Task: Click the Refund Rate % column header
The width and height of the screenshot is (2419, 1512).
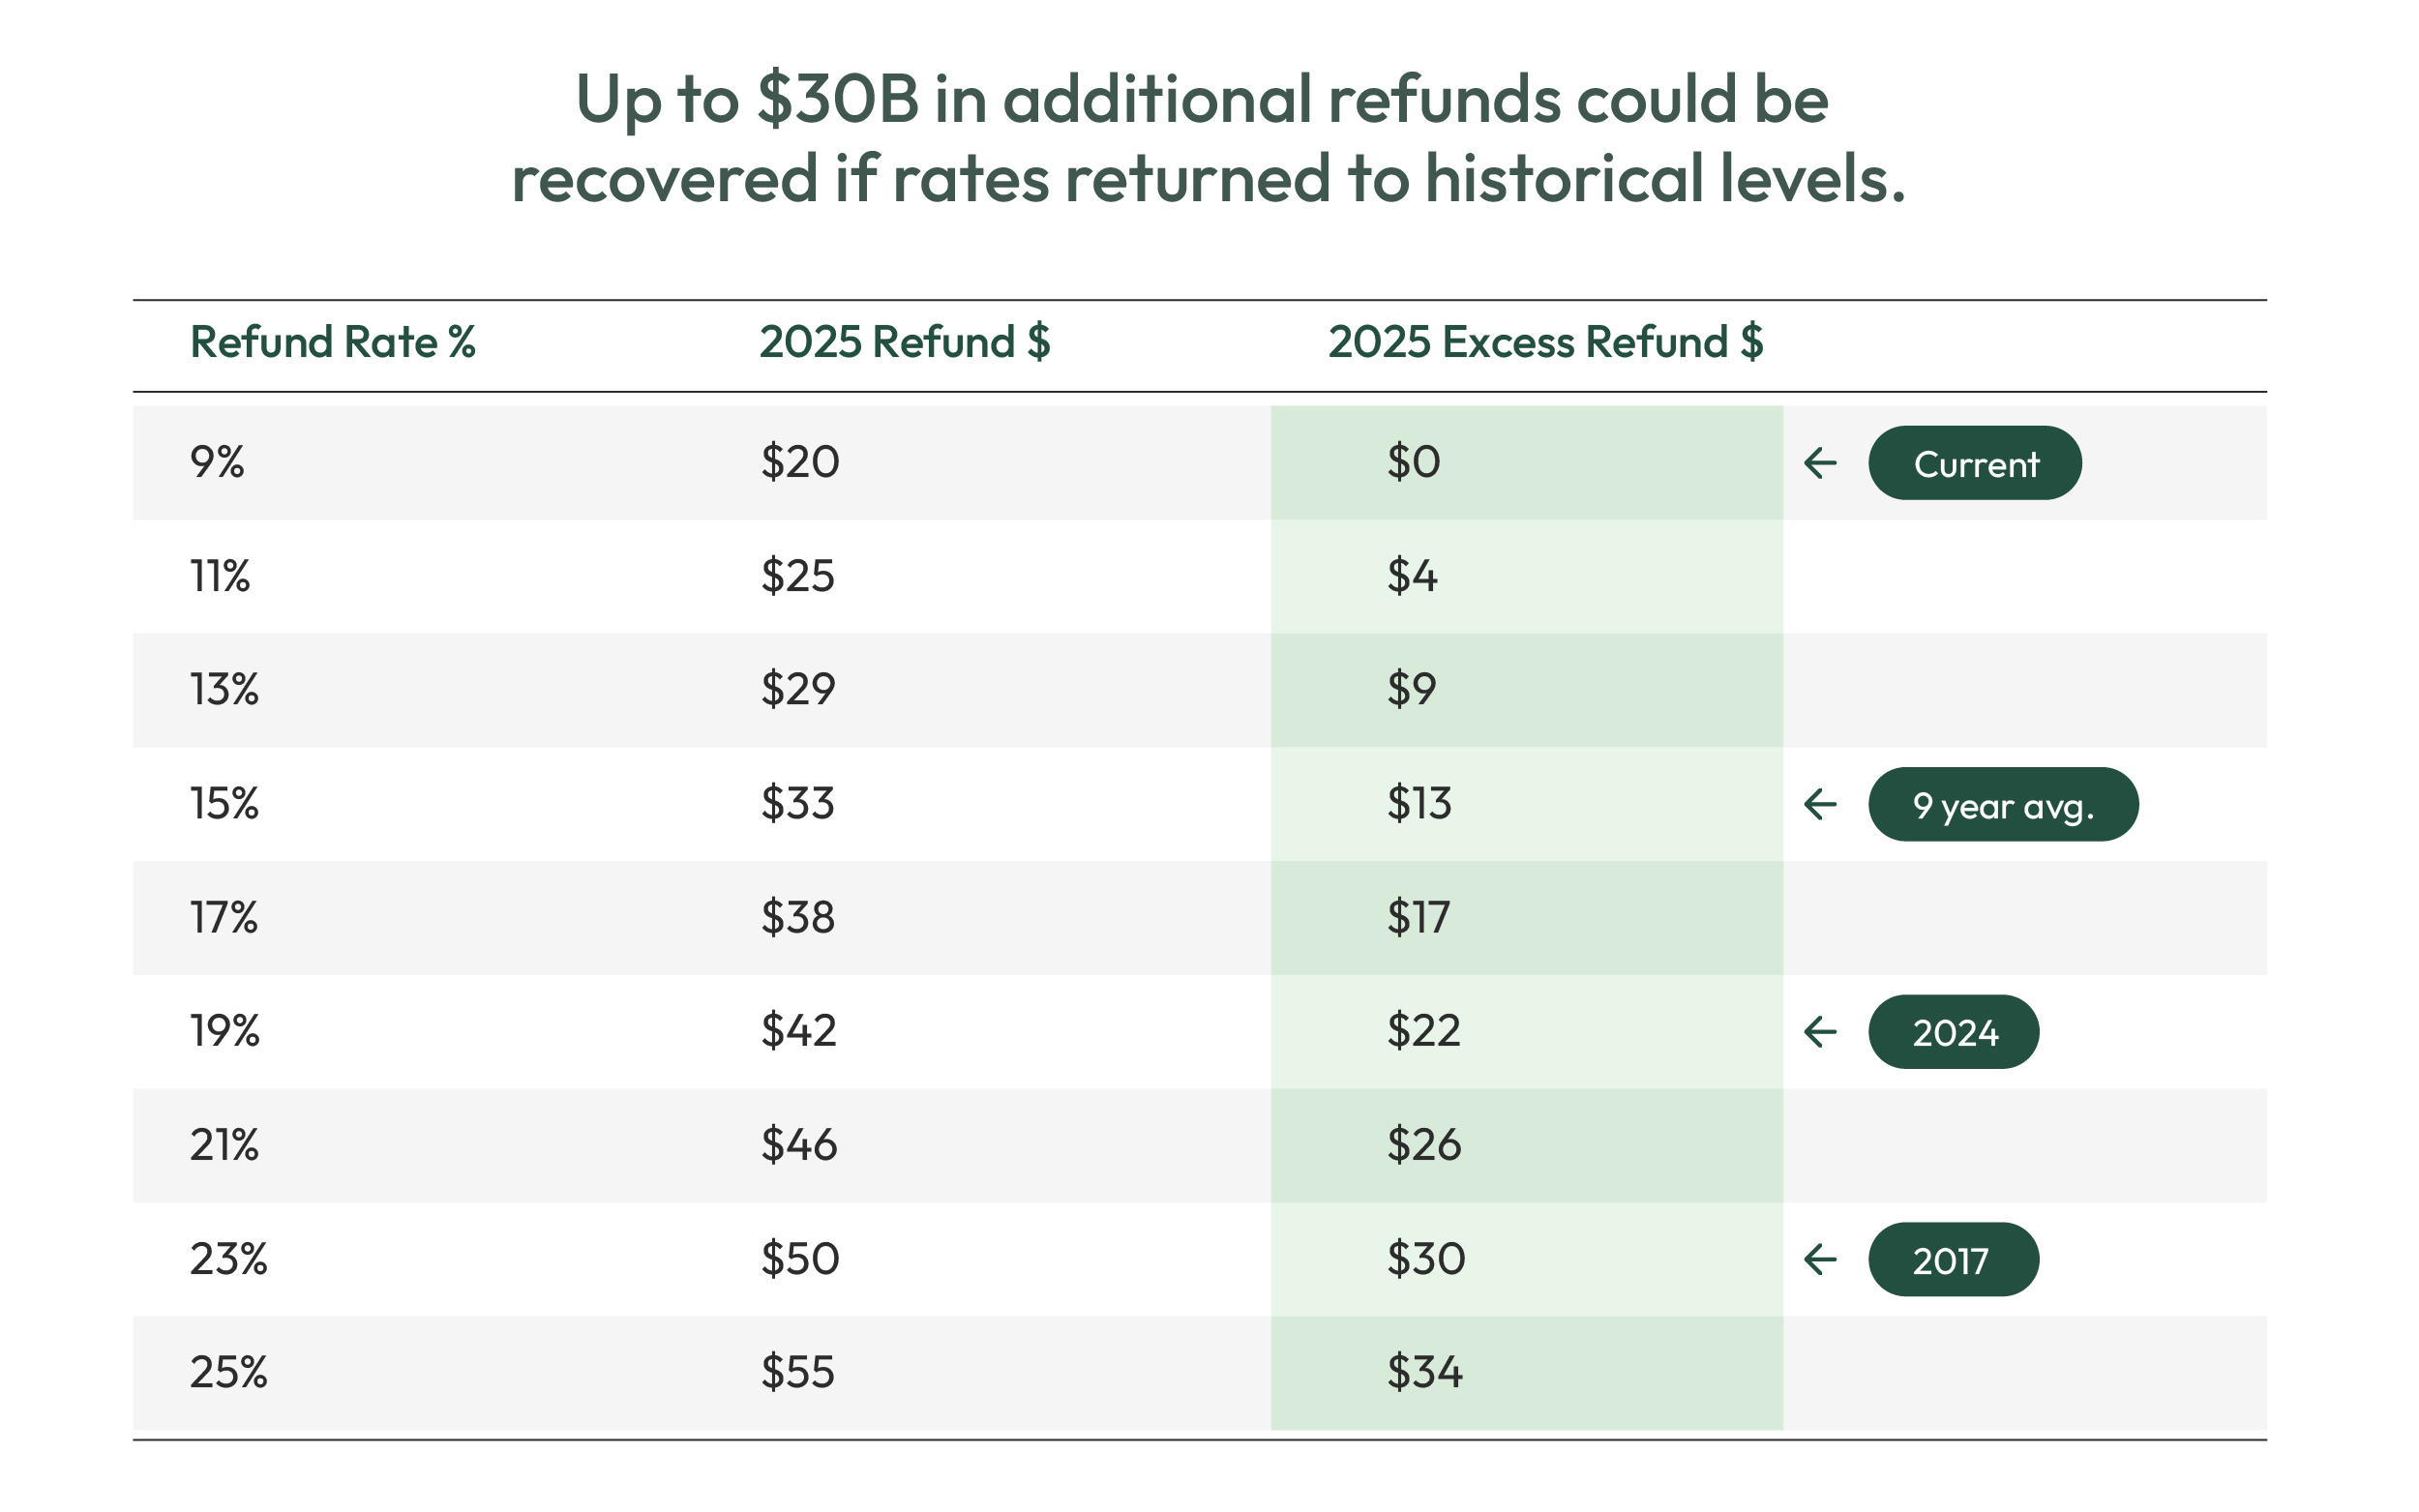Action: (x=332, y=342)
